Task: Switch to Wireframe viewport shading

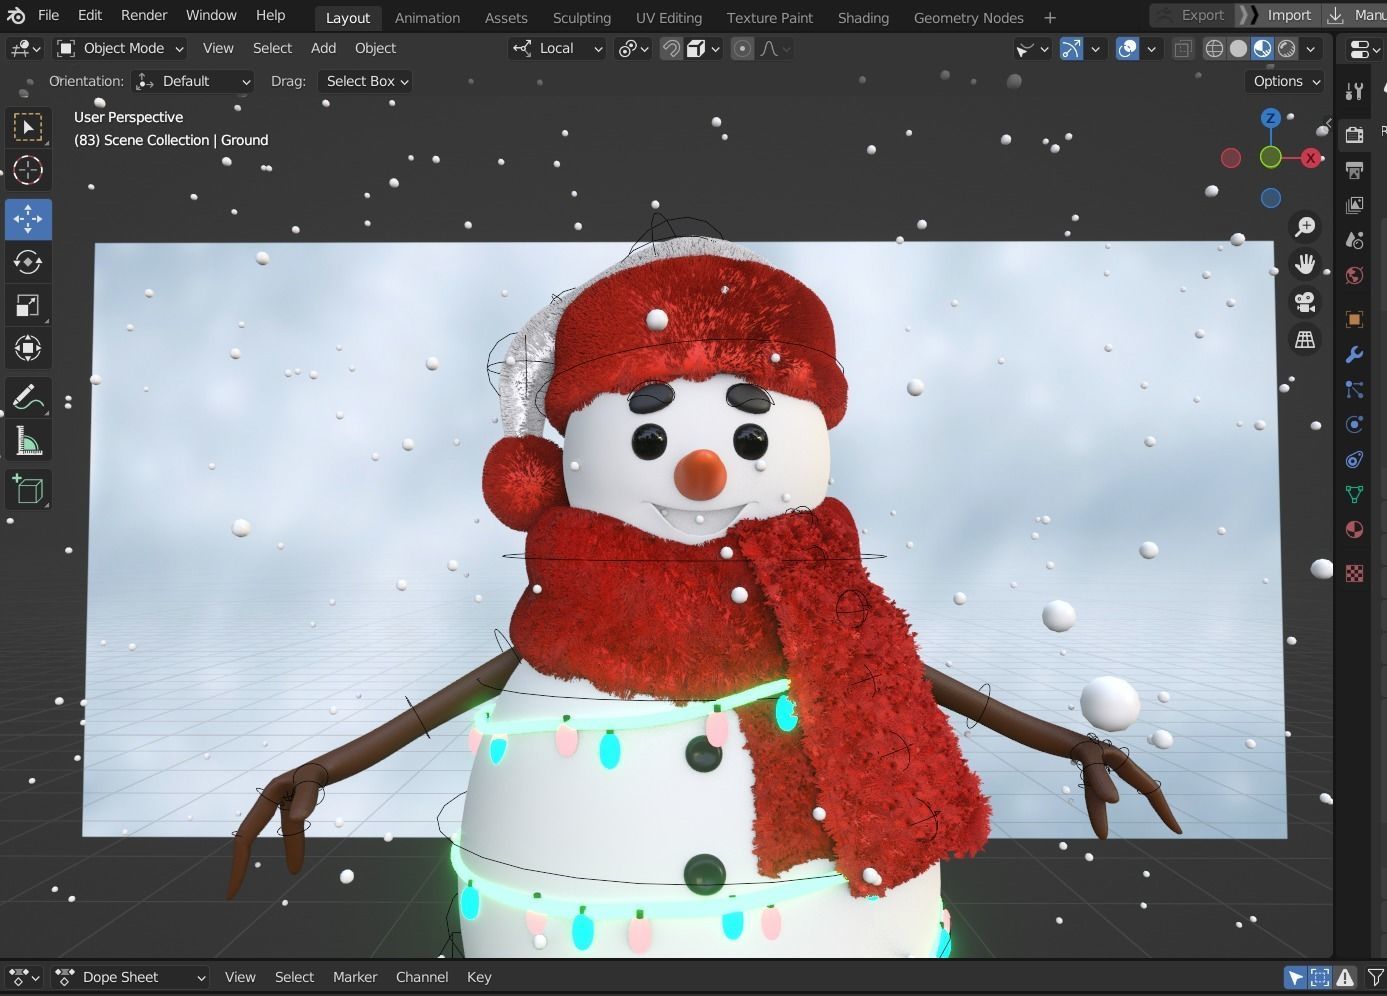Action: (1214, 48)
